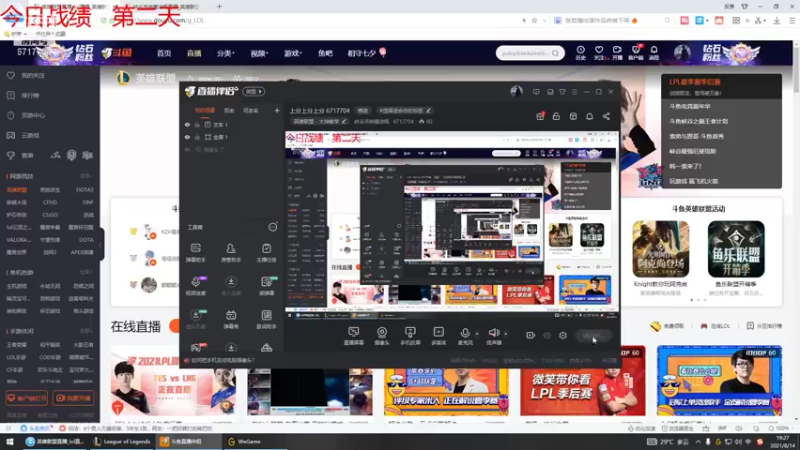Add a 多媒体 media source

click(438, 336)
